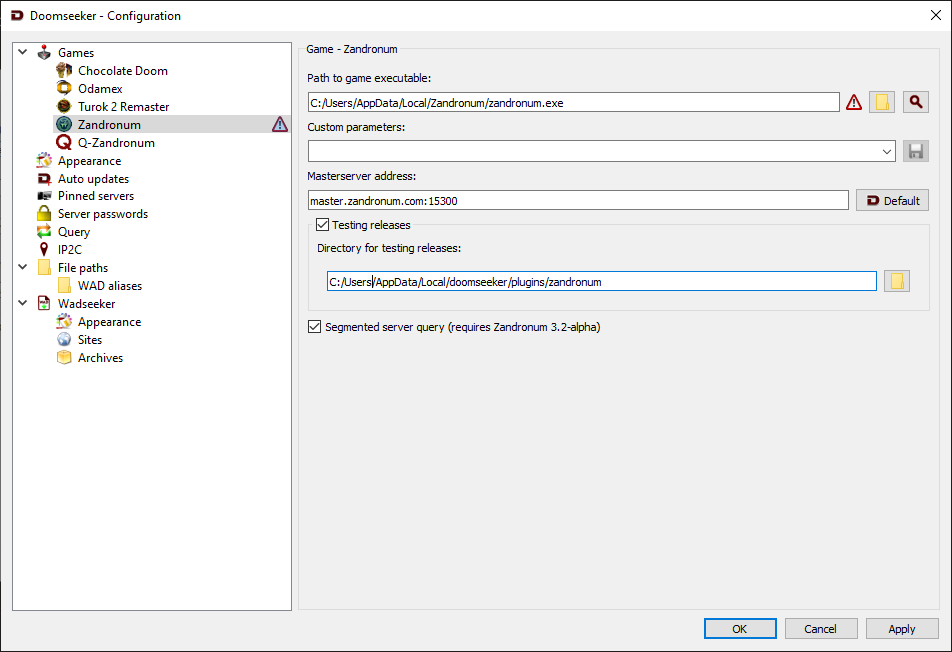Image resolution: width=952 pixels, height=652 pixels.
Task: Click the Archives box icon
Action: [64, 358]
